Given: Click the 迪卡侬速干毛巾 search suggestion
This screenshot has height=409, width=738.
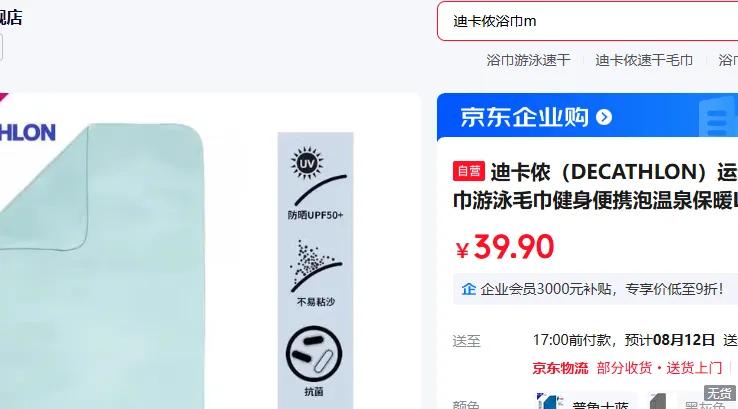Looking at the screenshot, I should pos(644,60).
